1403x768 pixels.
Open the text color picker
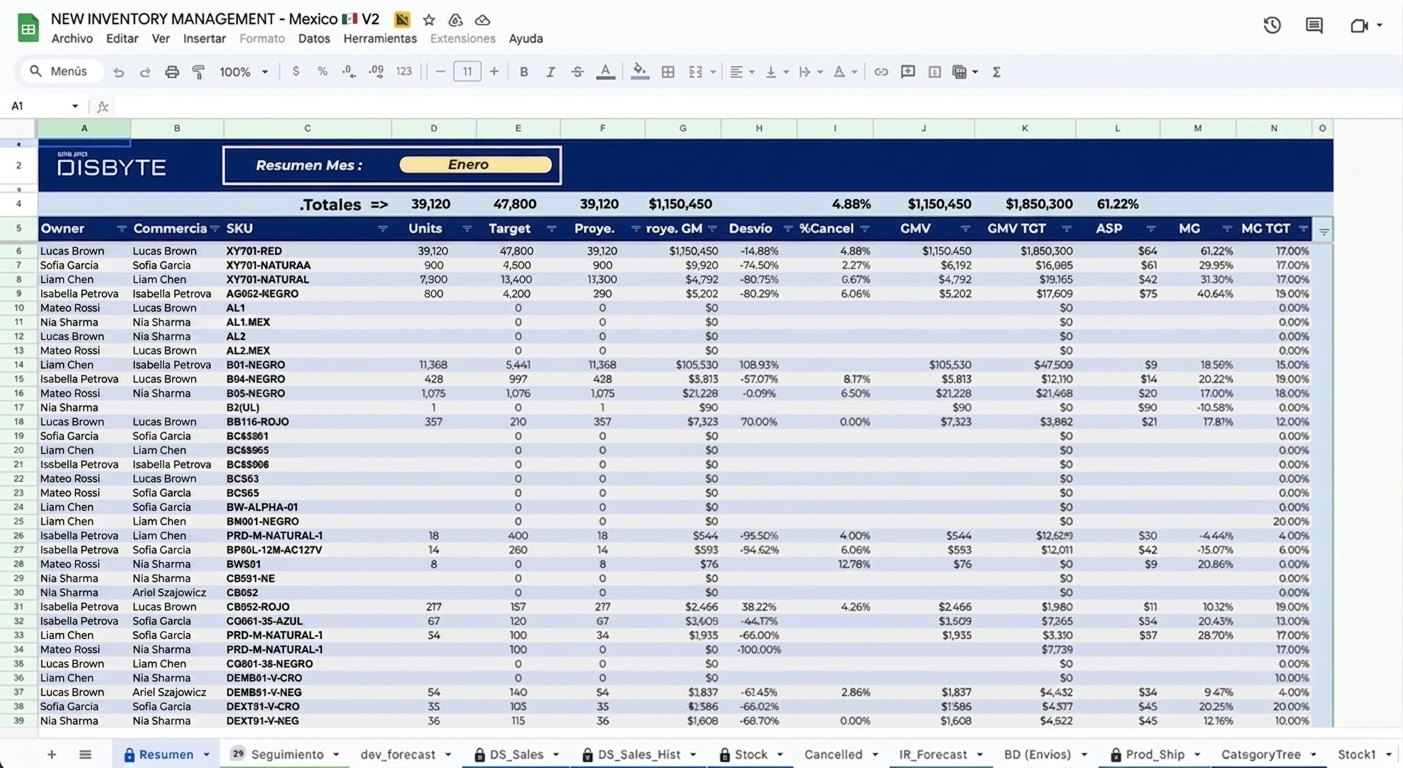click(x=605, y=72)
